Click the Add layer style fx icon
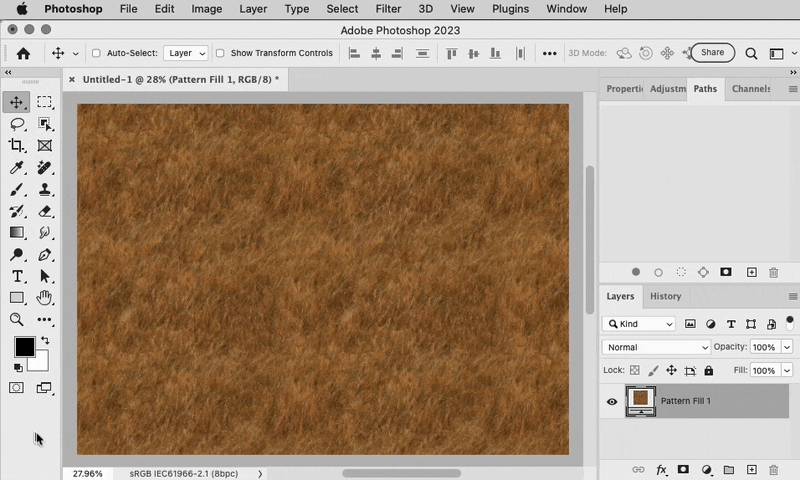Viewport: 800px width, 480px height. click(x=661, y=470)
